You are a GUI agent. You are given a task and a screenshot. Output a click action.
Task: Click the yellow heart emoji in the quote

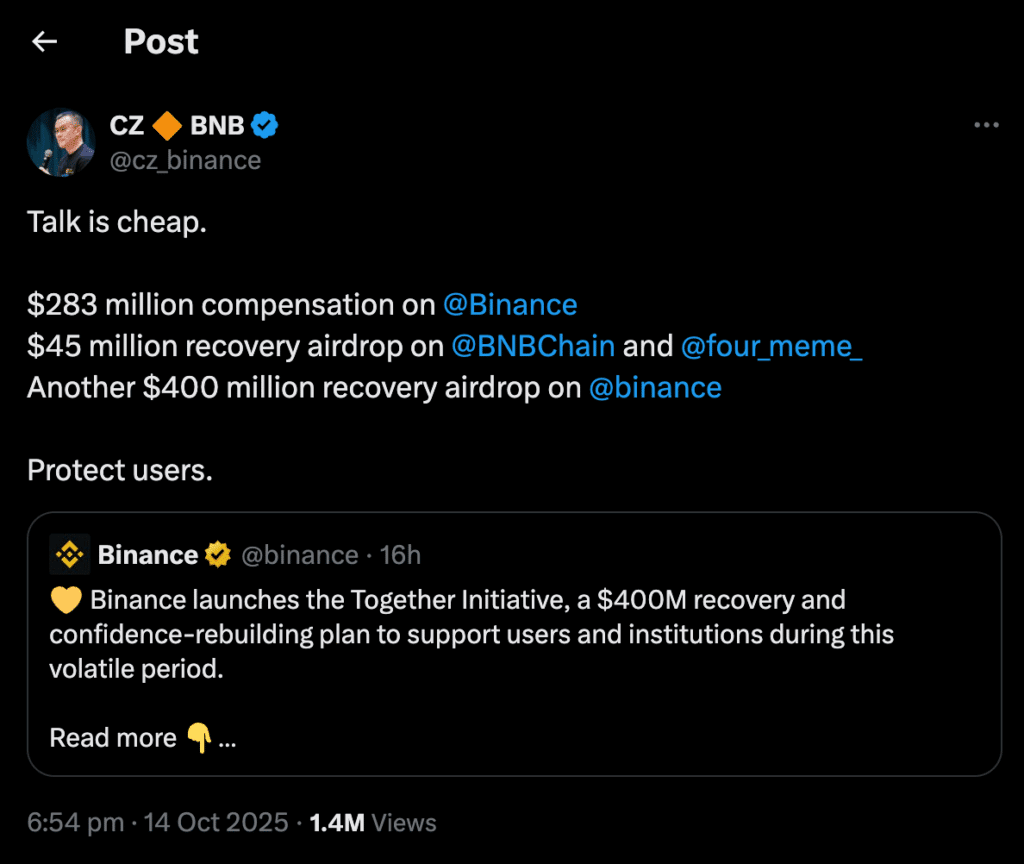(65, 600)
